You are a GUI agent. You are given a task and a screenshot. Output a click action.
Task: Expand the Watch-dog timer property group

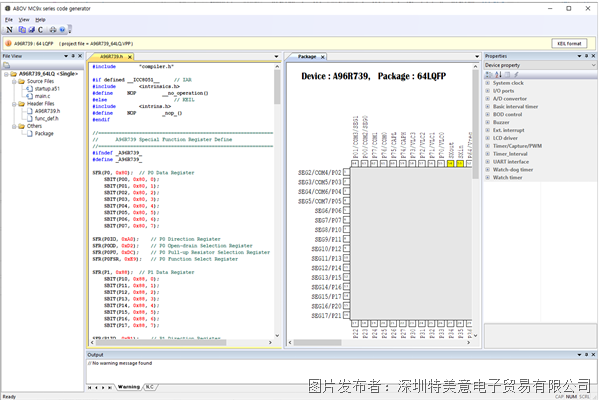488,170
